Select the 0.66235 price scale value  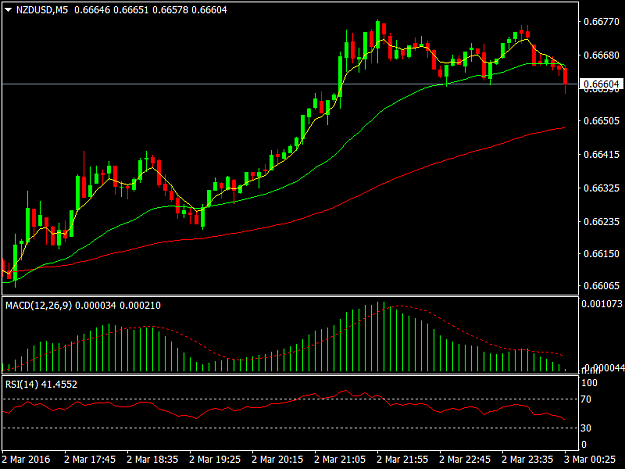(601, 221)
